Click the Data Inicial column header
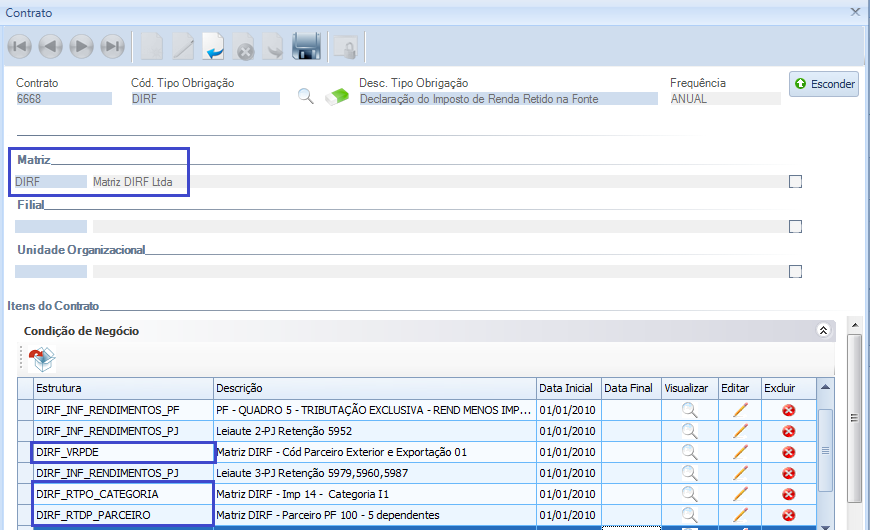Image resolution: width=870 pixels, height=530 pixels. 567,388
